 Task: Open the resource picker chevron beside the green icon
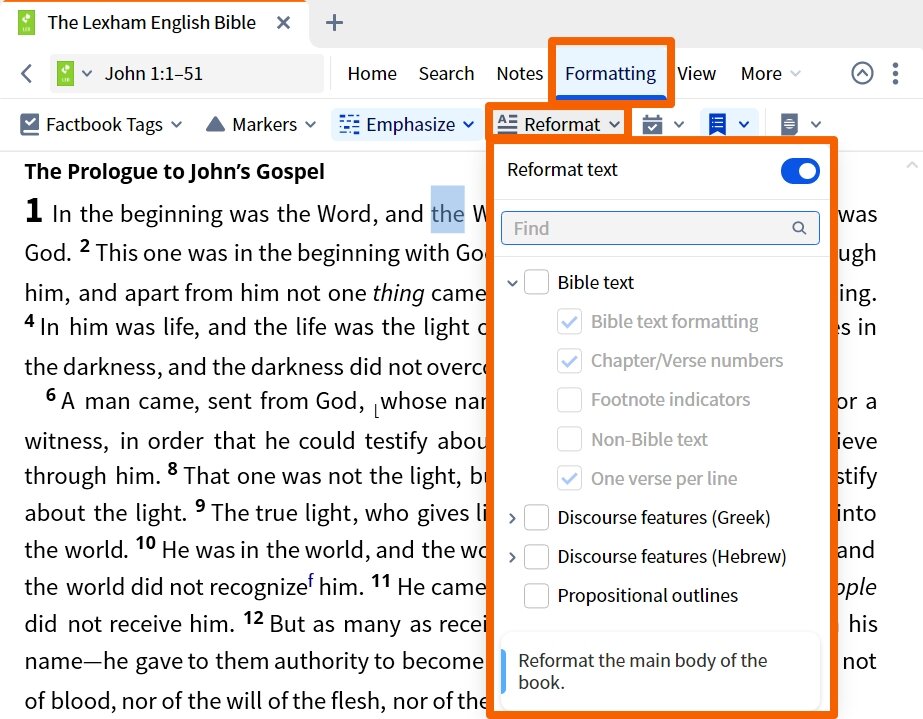pos(87,74)
